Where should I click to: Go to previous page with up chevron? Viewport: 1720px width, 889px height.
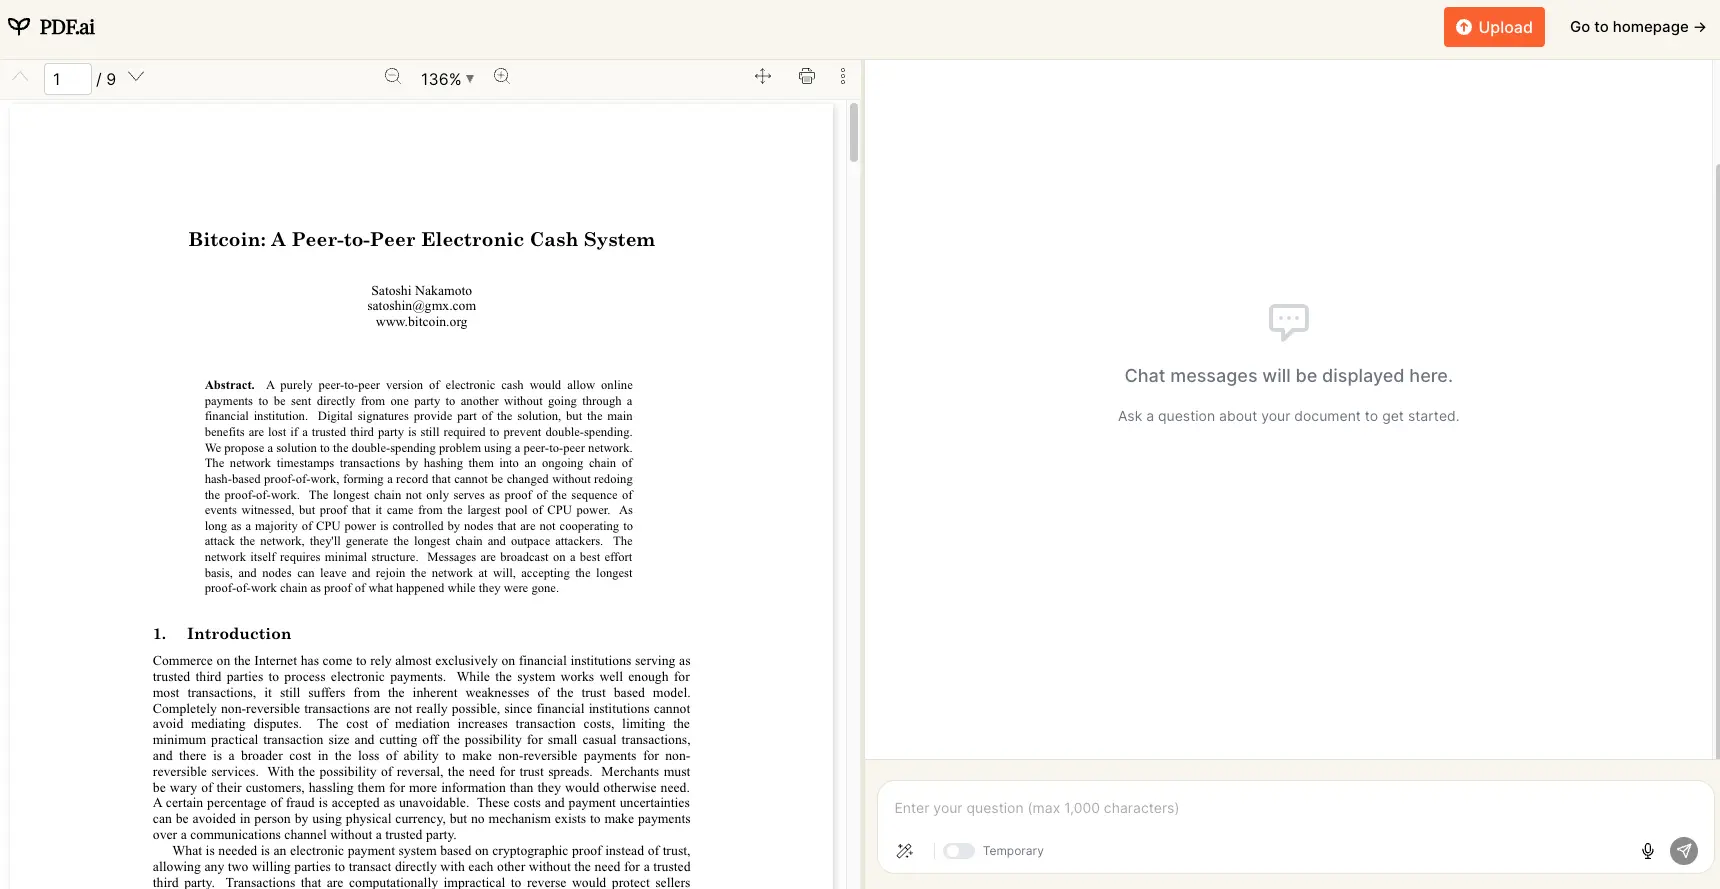coord(20,77)
